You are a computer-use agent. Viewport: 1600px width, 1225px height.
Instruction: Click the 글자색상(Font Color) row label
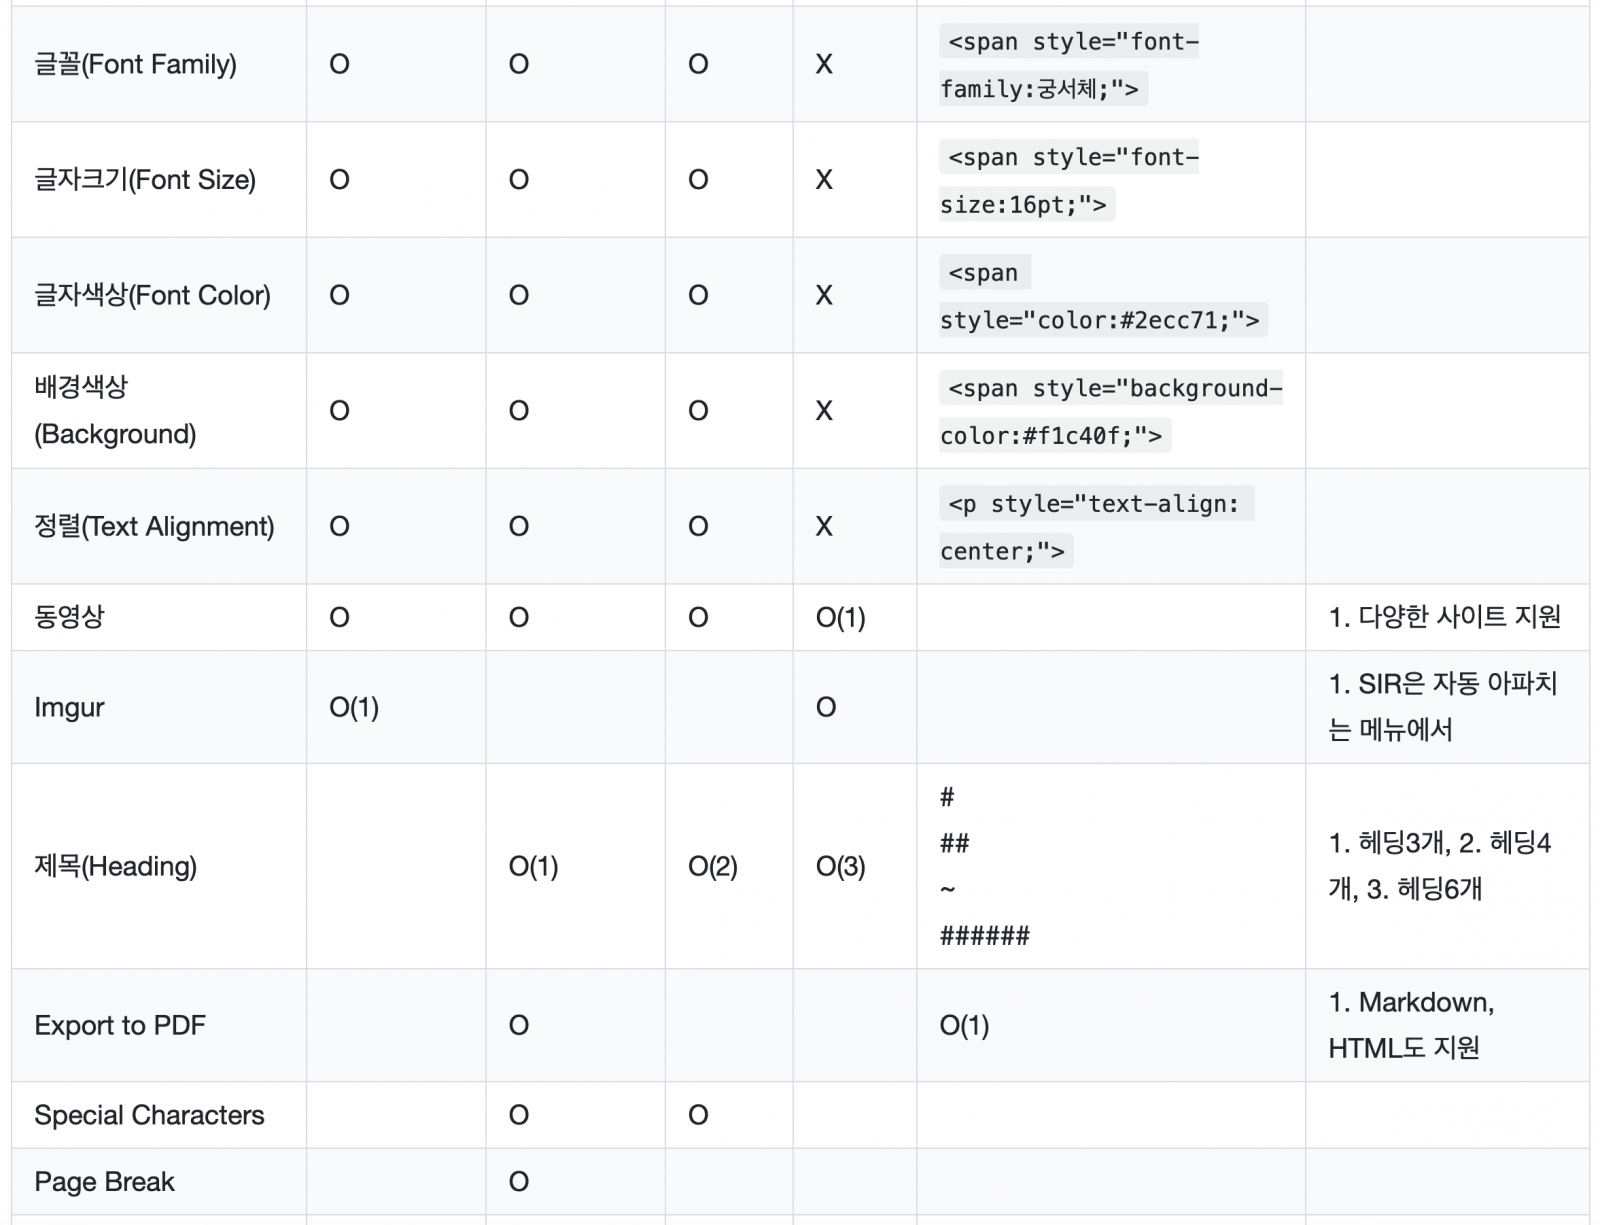(x=152, y=296)
